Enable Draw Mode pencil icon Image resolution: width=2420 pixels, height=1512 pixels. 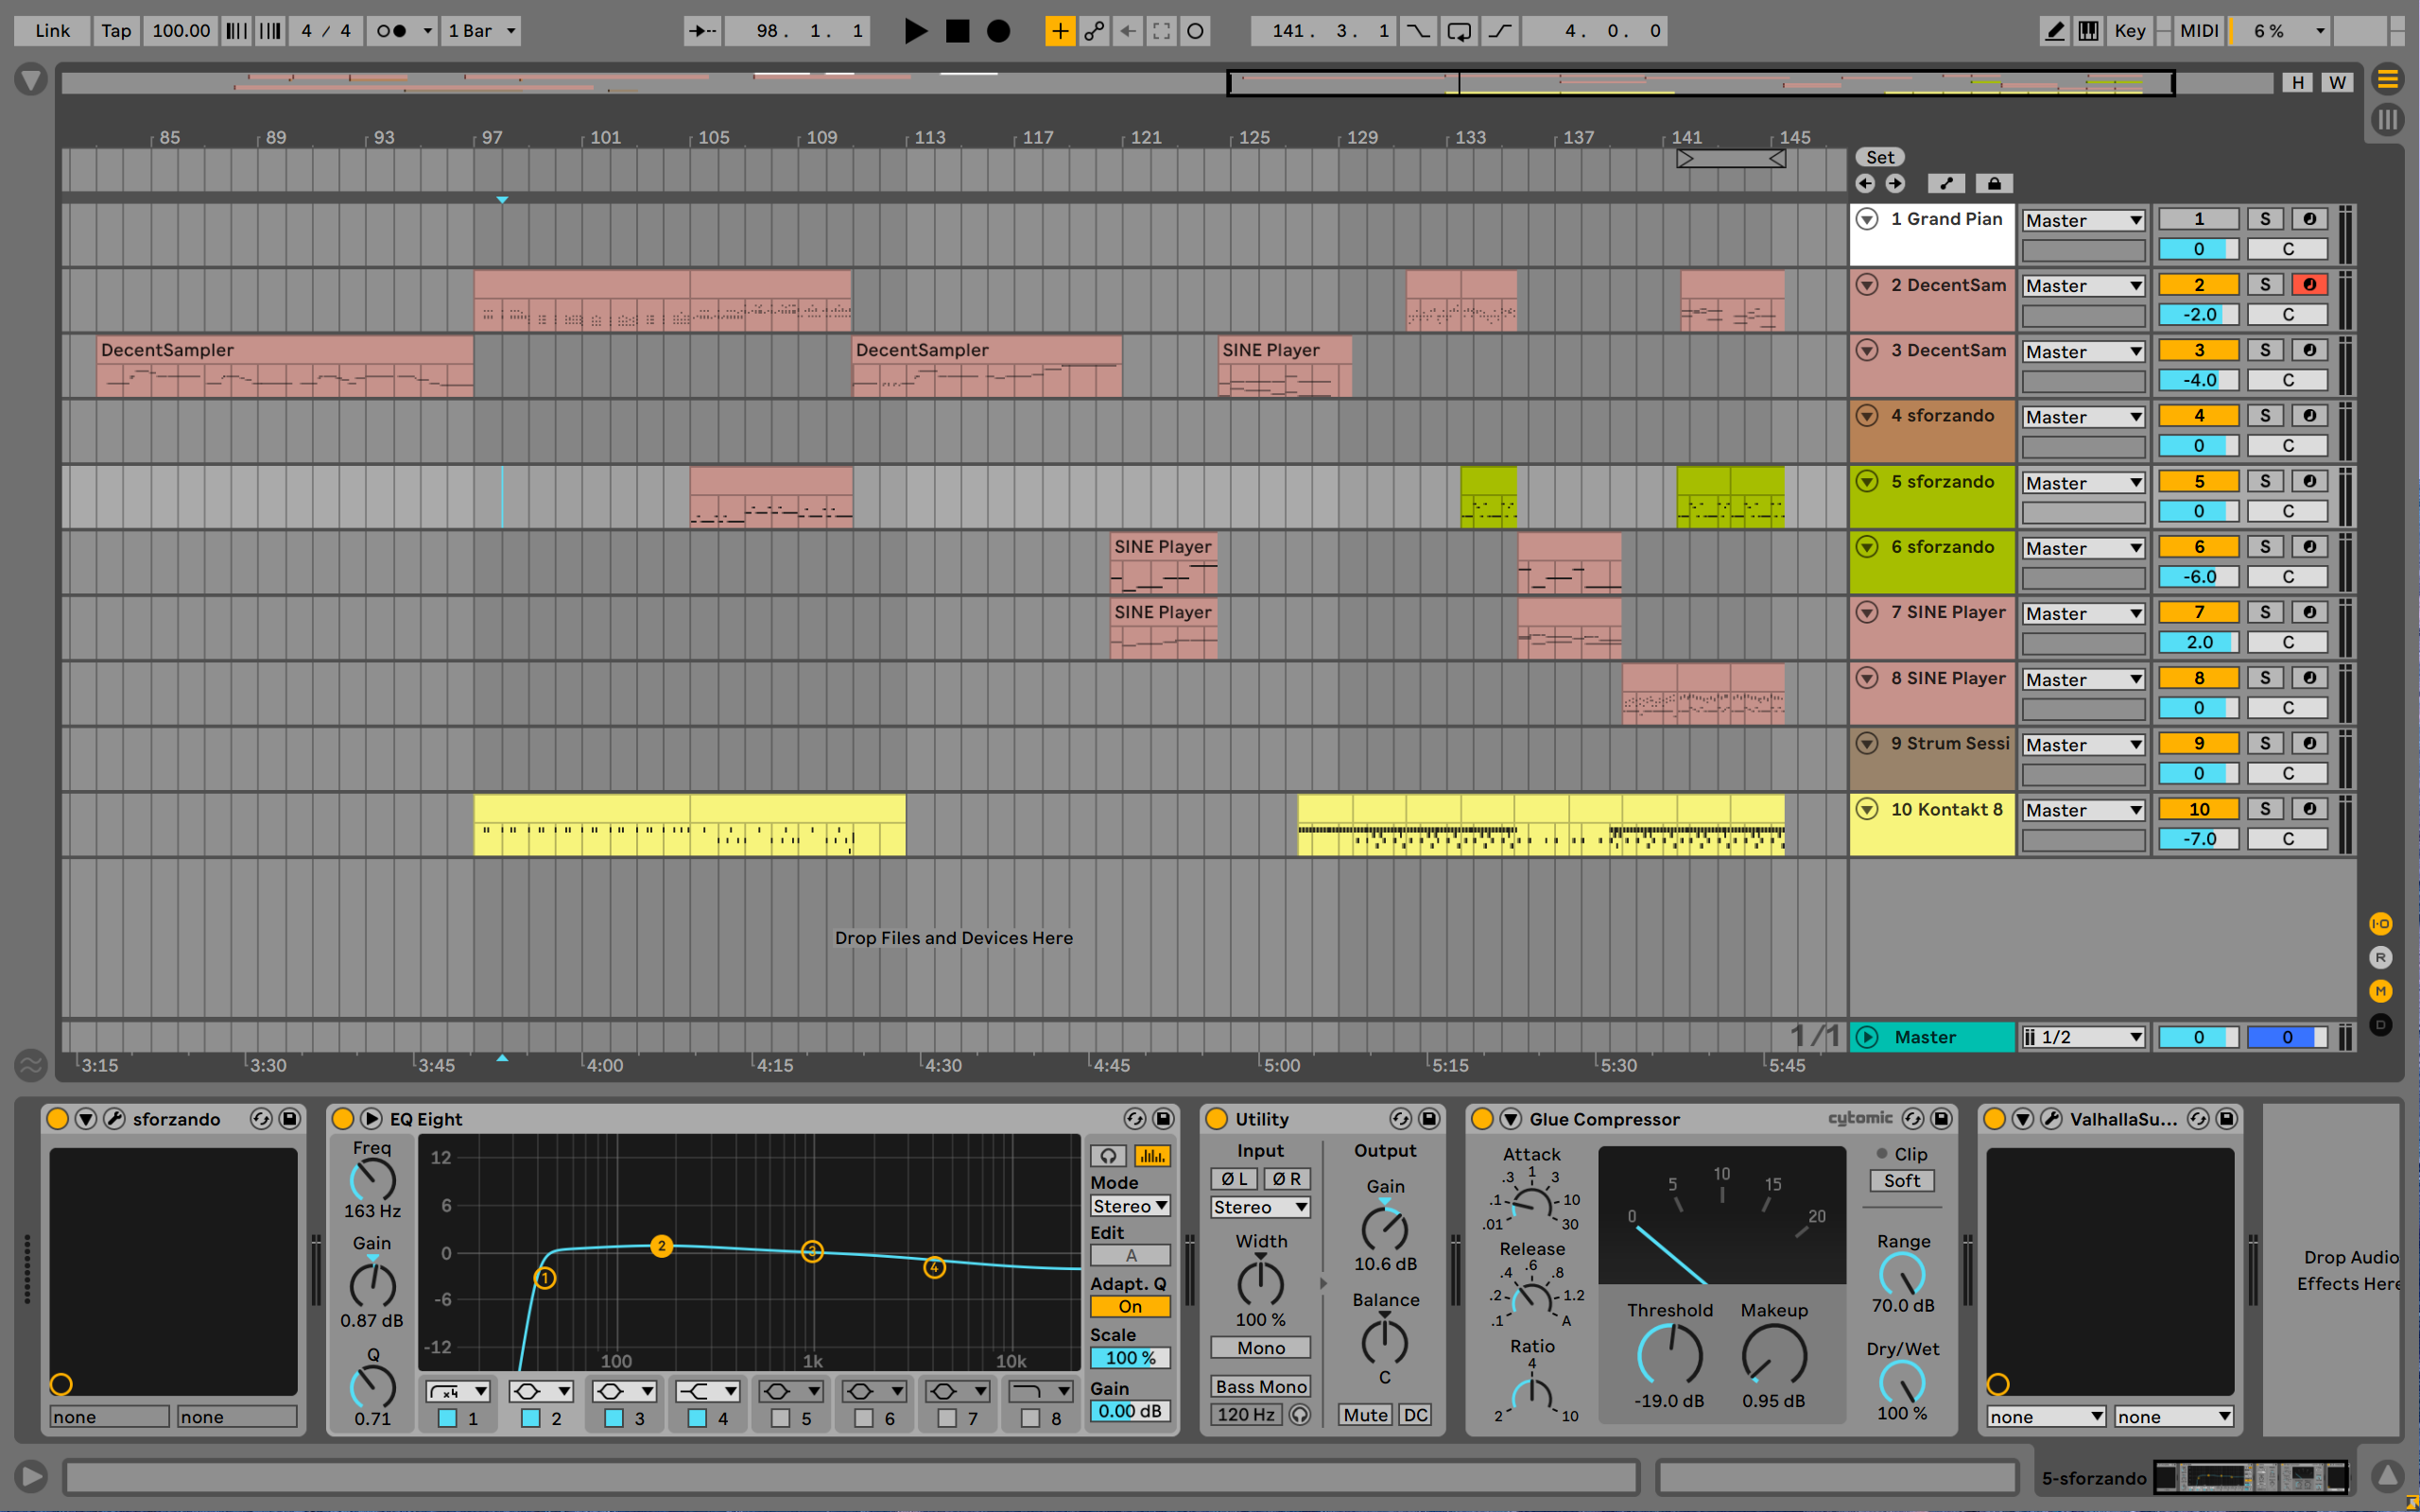click(x=2054, y=31)
